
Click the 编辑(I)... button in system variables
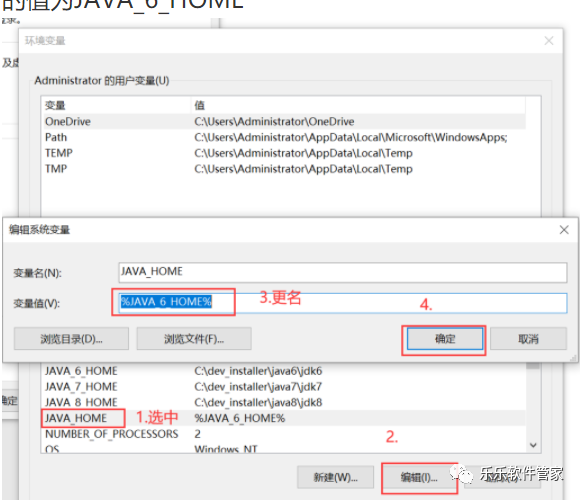(x=419, y=477)
